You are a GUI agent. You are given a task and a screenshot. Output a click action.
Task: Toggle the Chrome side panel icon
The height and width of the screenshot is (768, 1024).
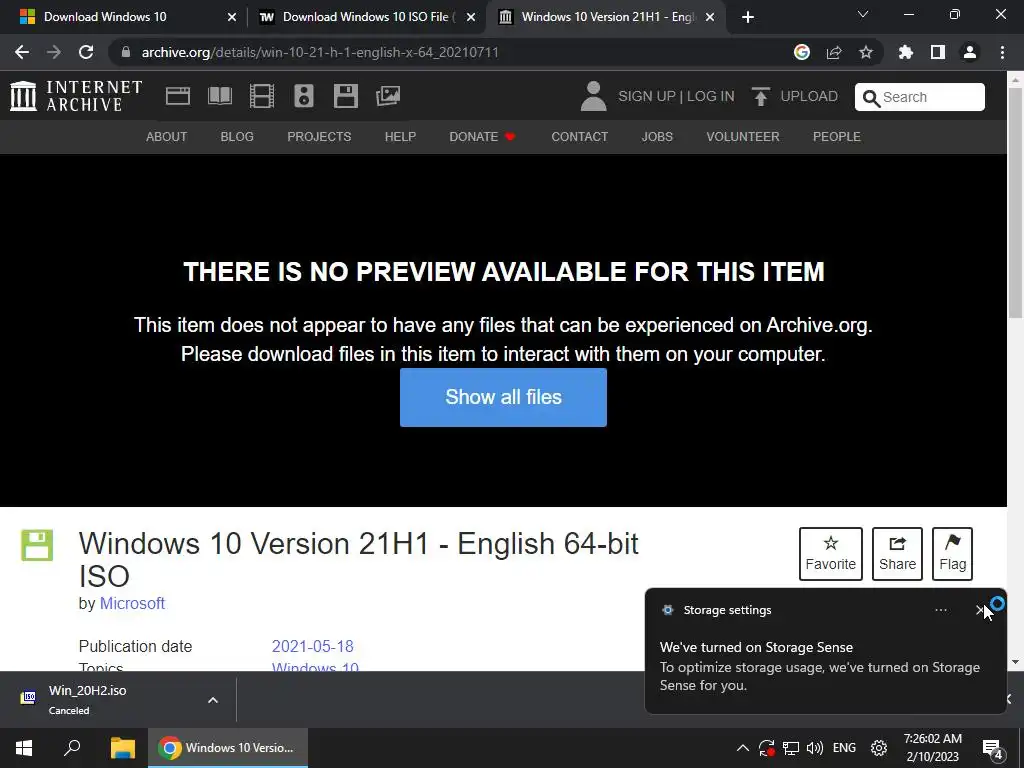click(x=938, y=52)
